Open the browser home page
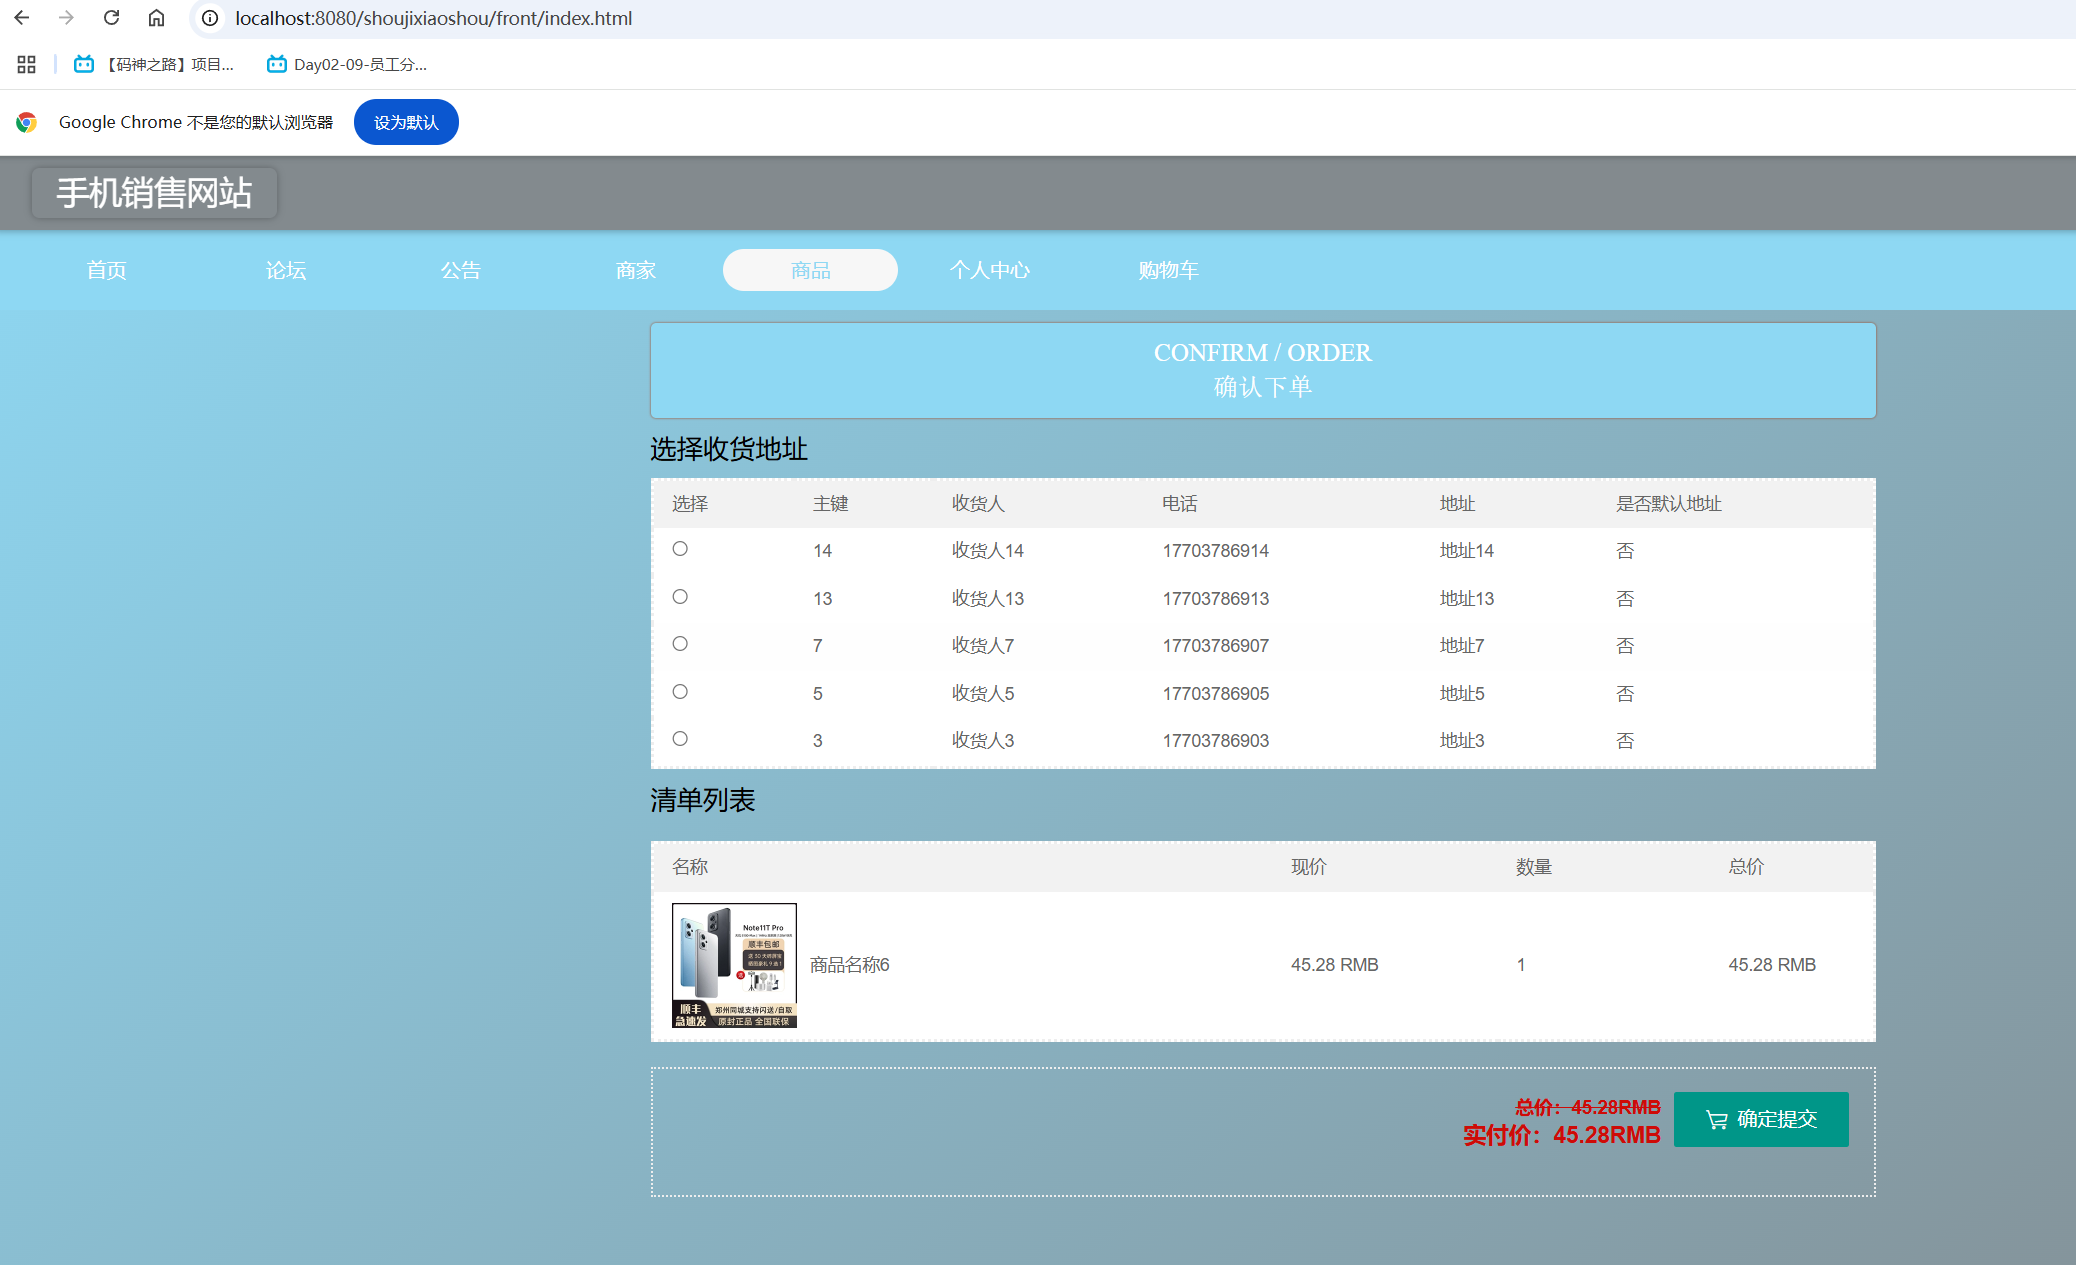Screen dimensions: 2076x1265 click(156, 18)
